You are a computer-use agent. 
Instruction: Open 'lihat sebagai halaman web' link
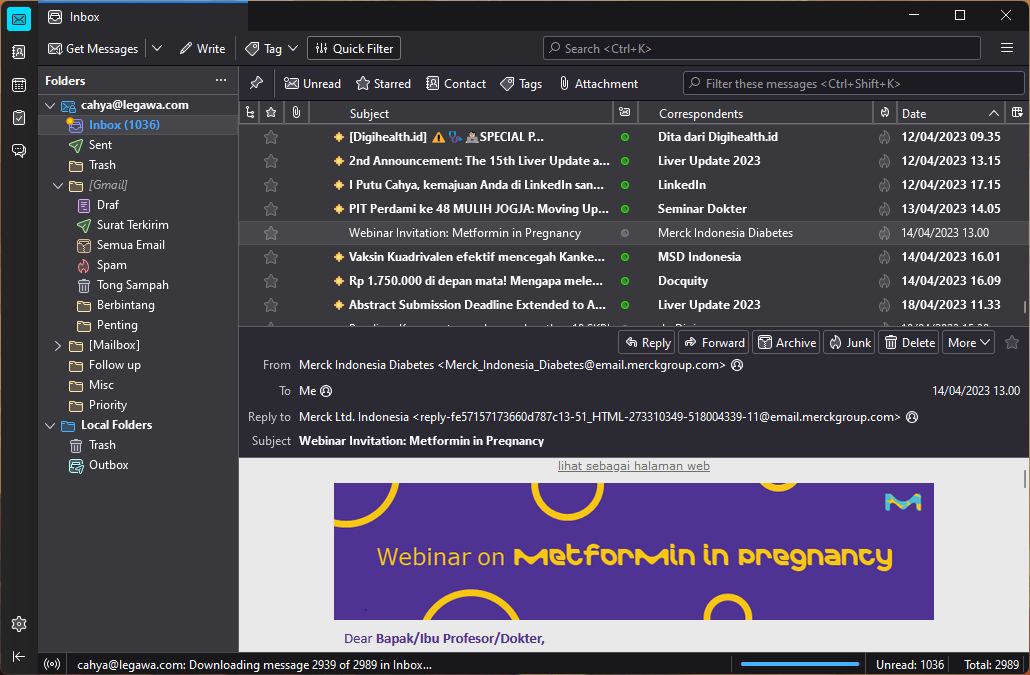click(x=634, y=466)
